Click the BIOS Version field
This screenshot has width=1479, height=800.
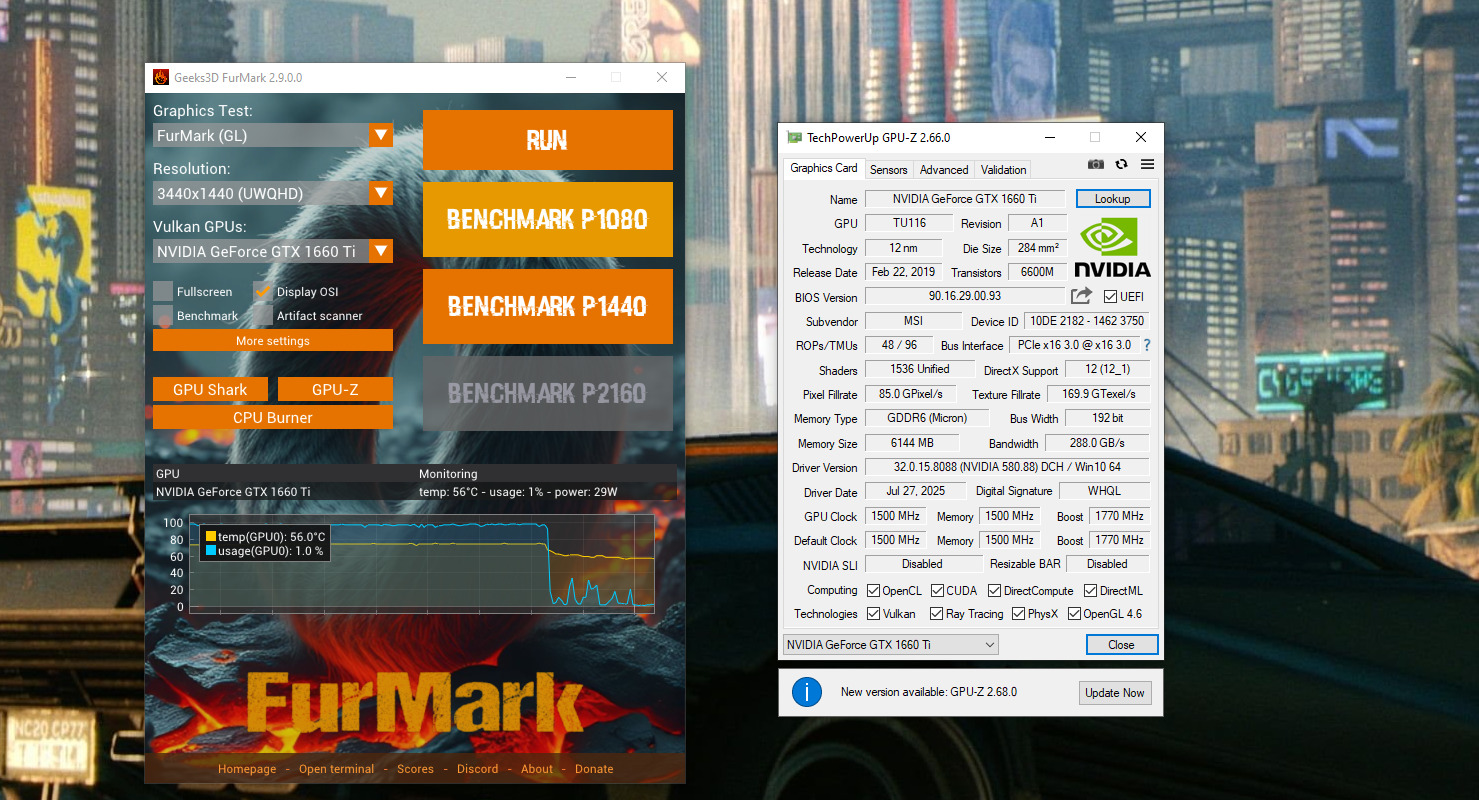[x=965, y=296]
